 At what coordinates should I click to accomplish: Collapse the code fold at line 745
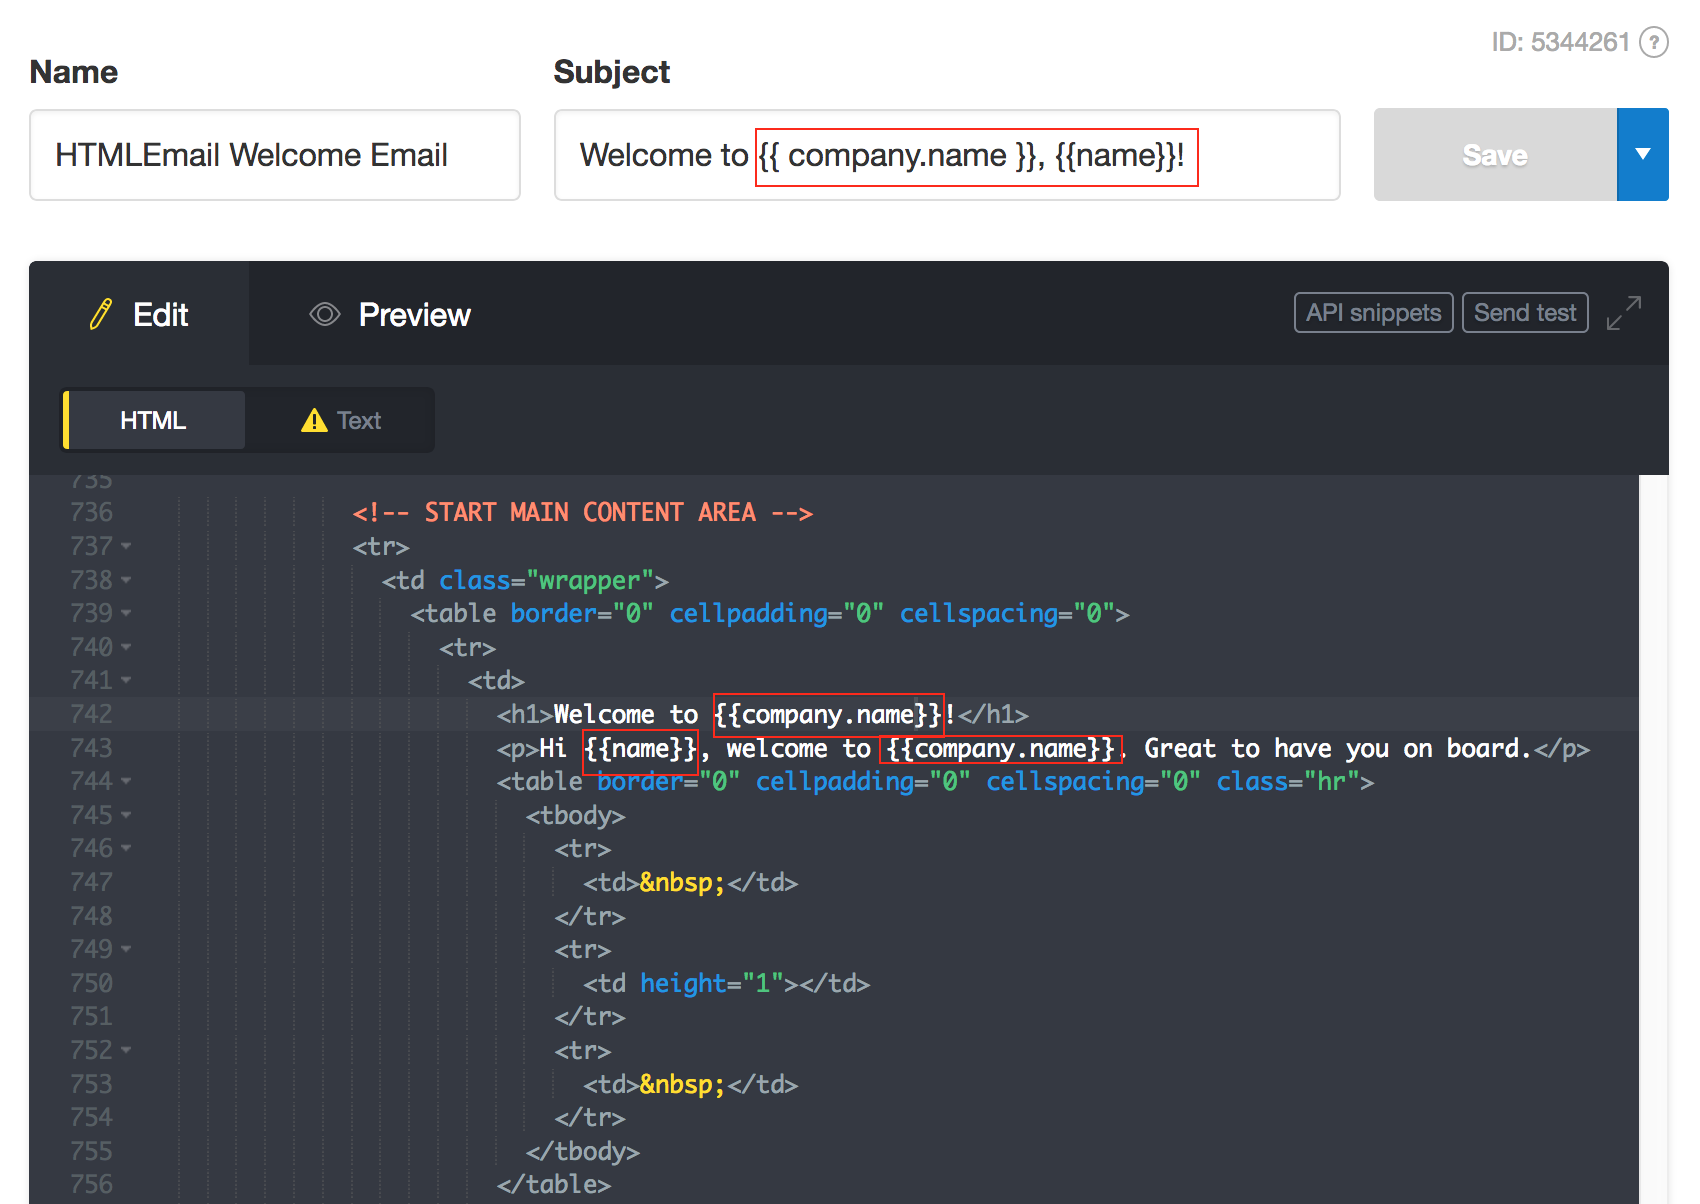click(126, 815)
